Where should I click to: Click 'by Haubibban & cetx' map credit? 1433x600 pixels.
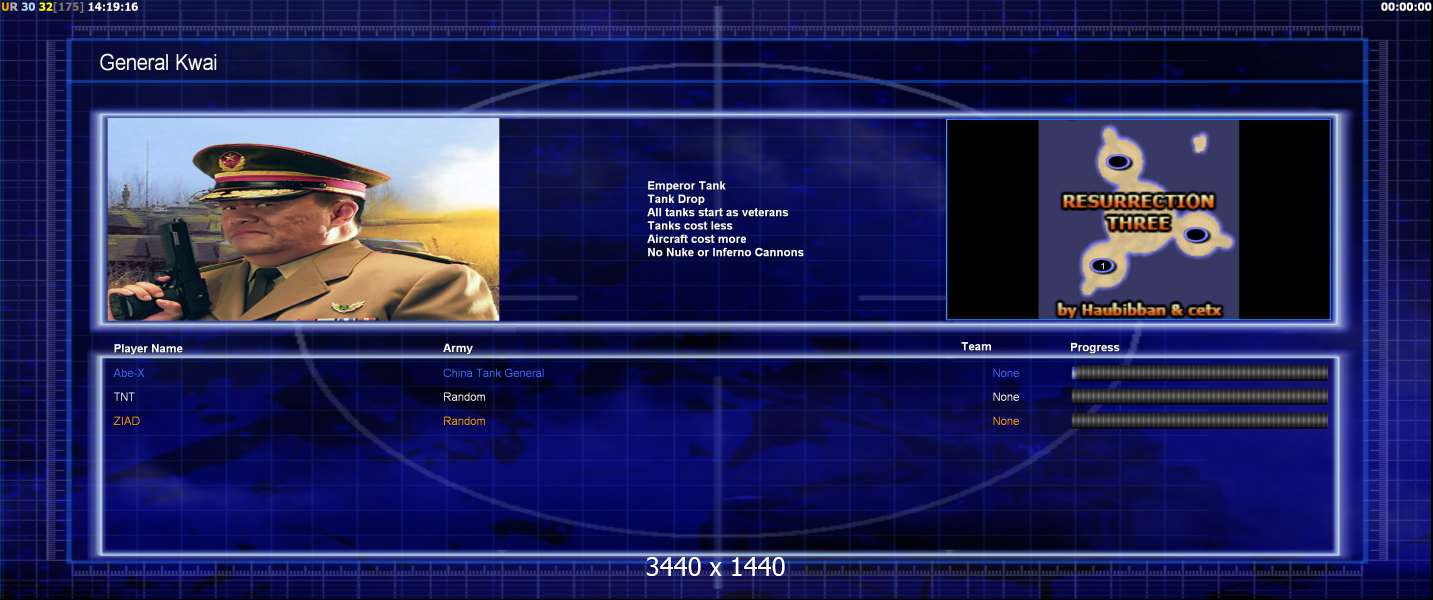tap(1139, 310)
